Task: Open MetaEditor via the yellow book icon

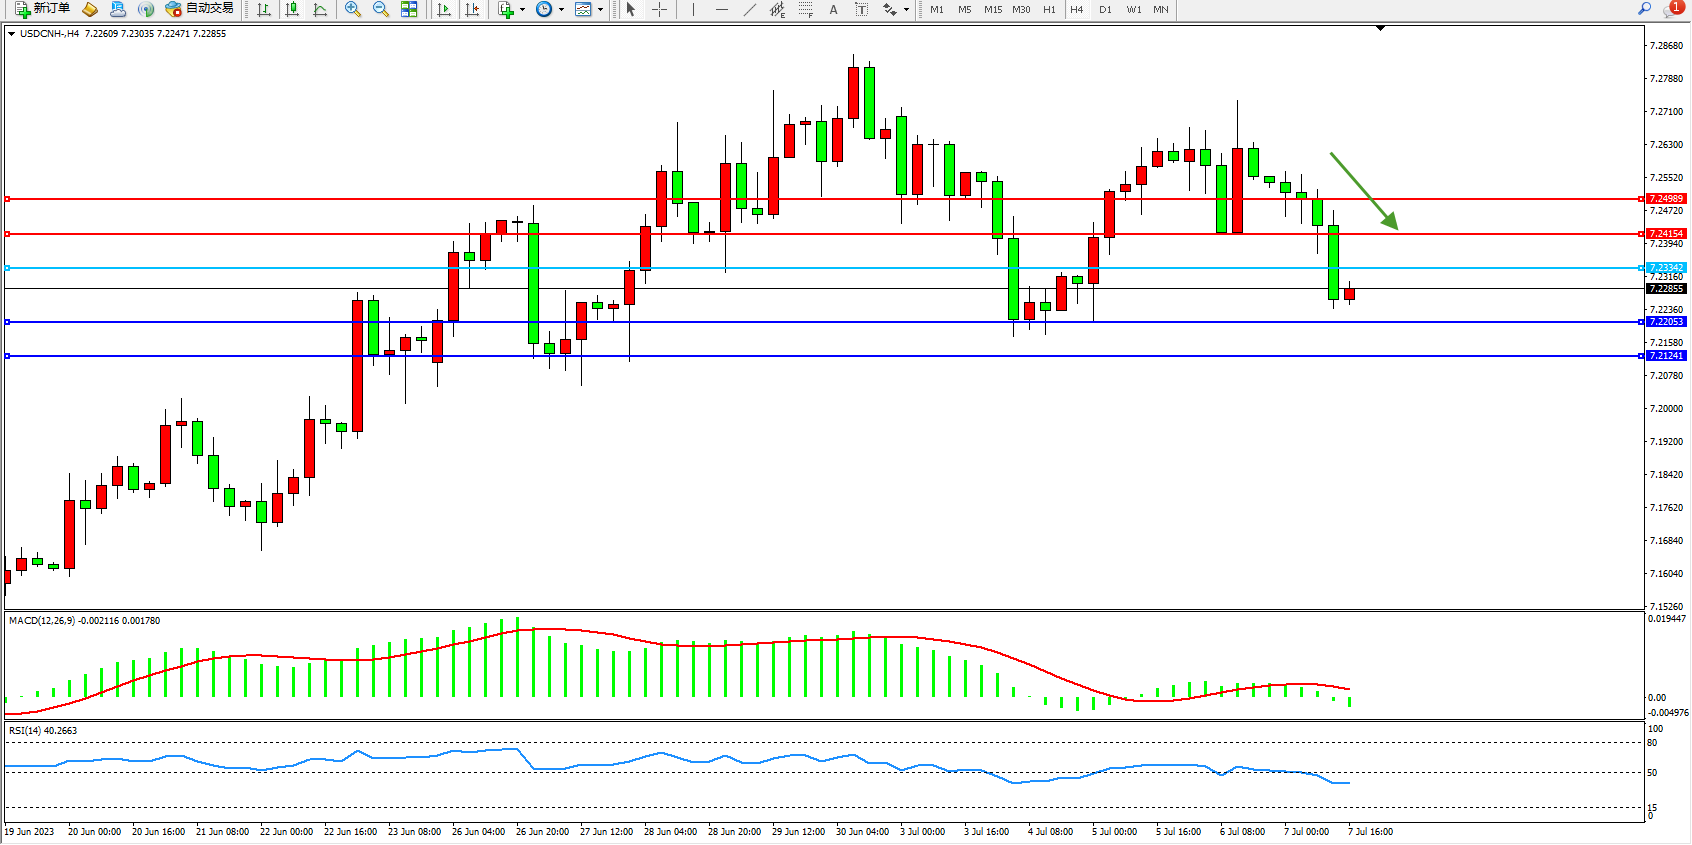Action: tap(90, 9)
